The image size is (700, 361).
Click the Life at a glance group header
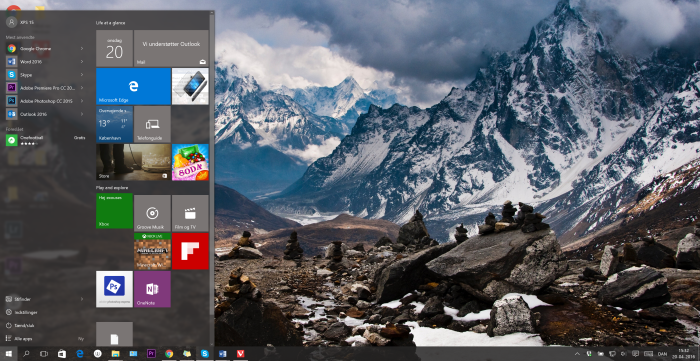(x=111, y=23)
